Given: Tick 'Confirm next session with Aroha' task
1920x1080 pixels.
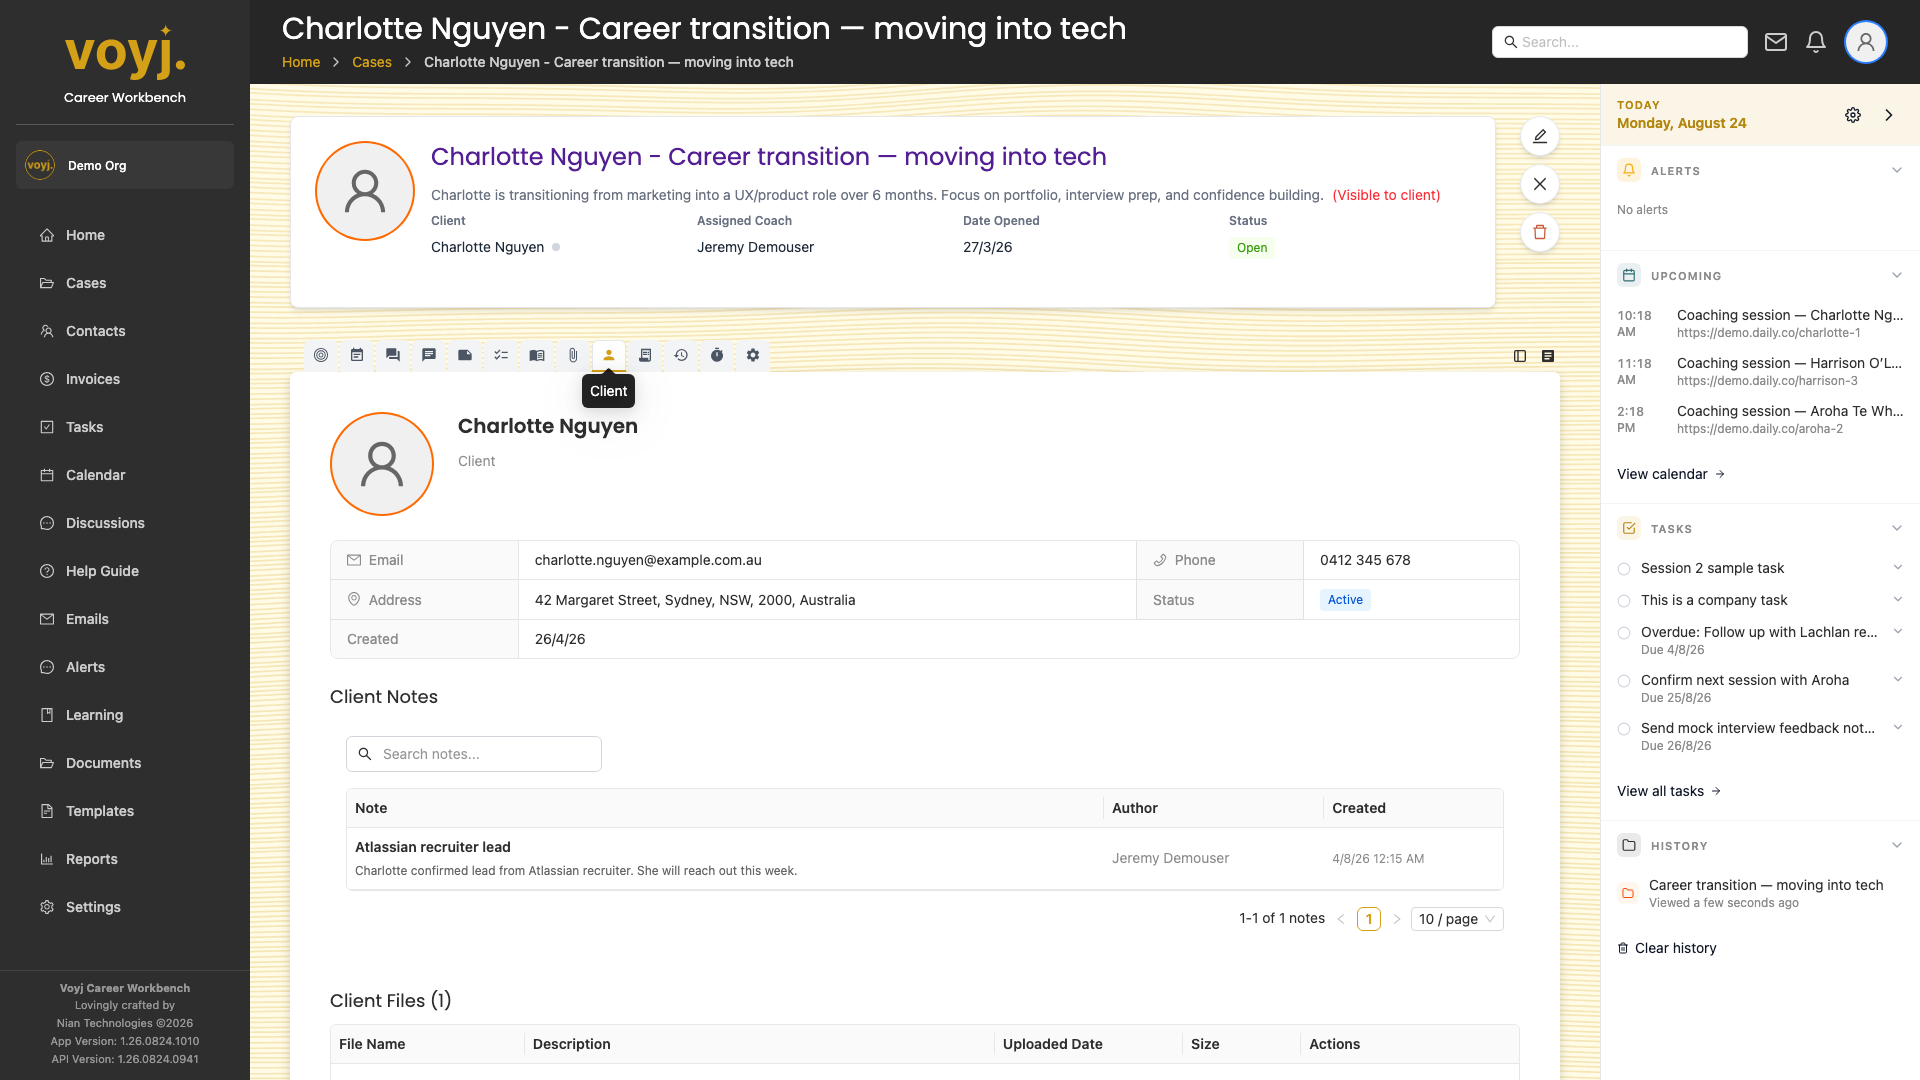Looking at the screenshot, I should coord(1624,681).
